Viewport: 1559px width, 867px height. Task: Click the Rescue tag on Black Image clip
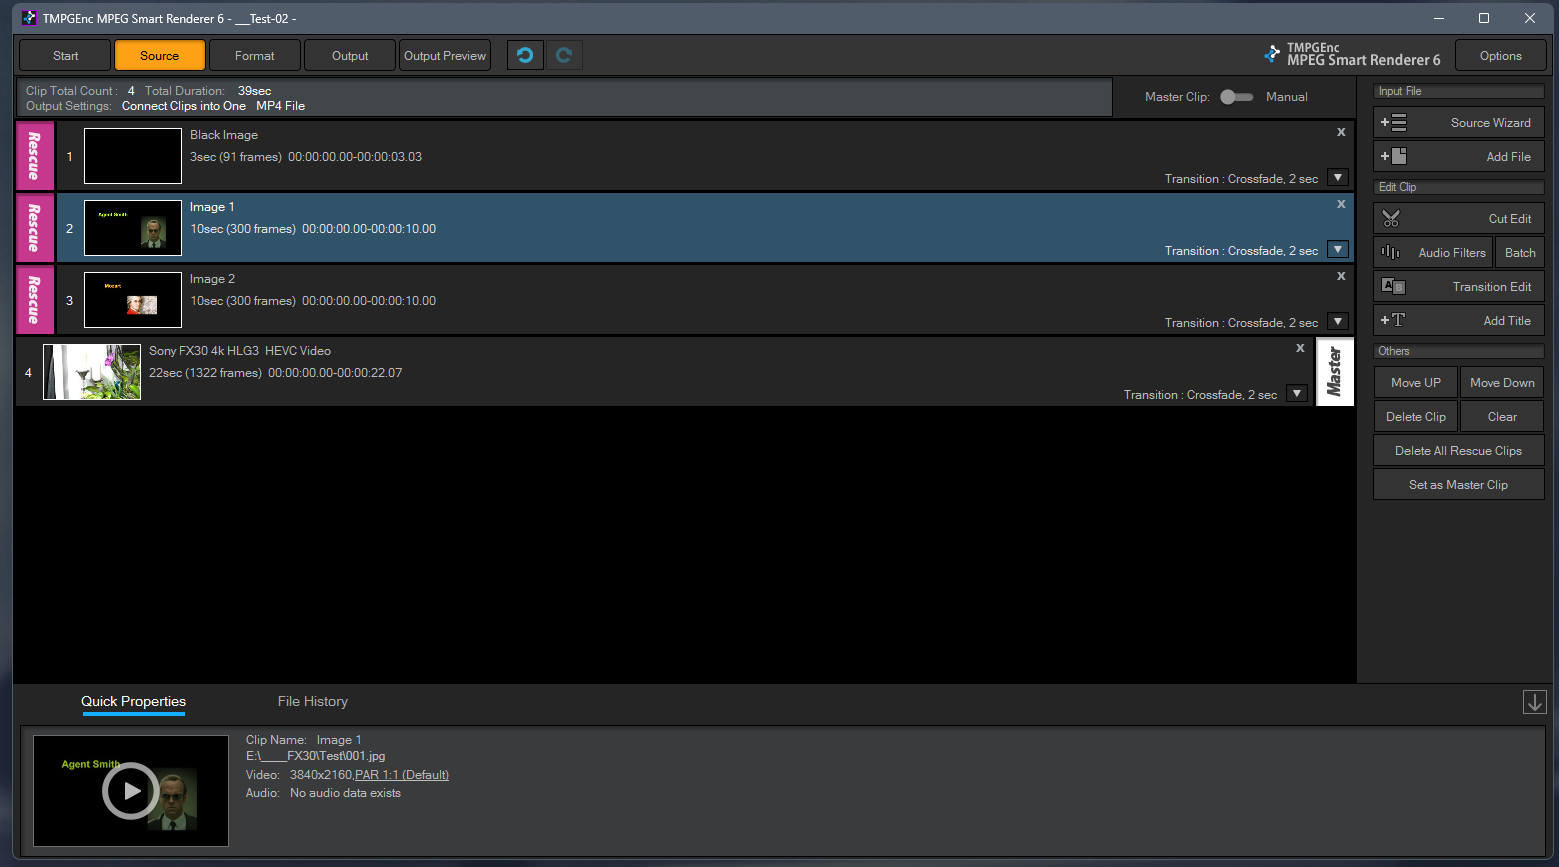click(35, 156)
